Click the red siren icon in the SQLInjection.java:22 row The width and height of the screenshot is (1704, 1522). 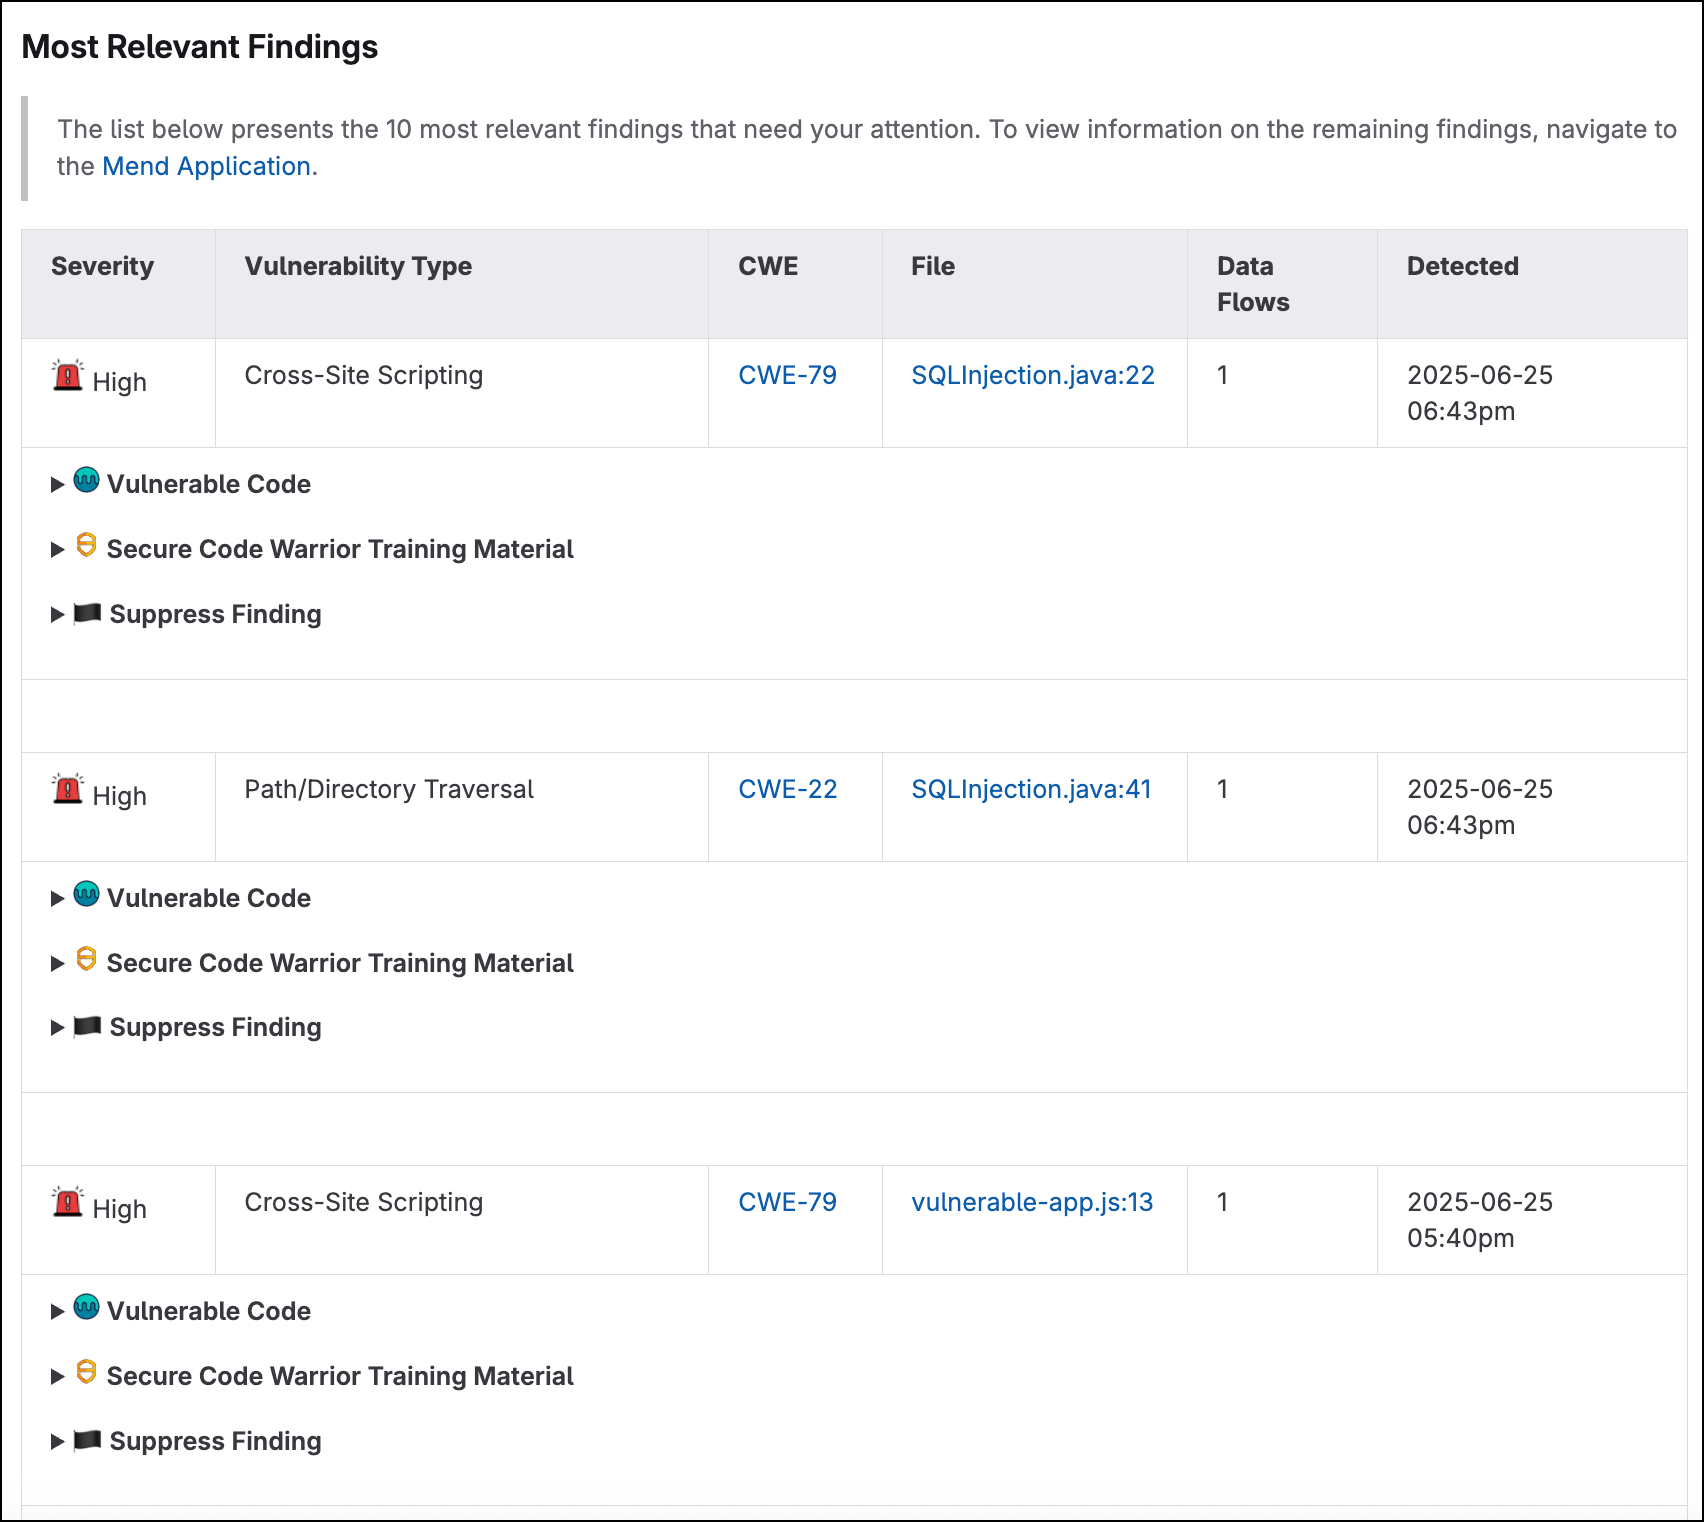(x=68, y=377)
